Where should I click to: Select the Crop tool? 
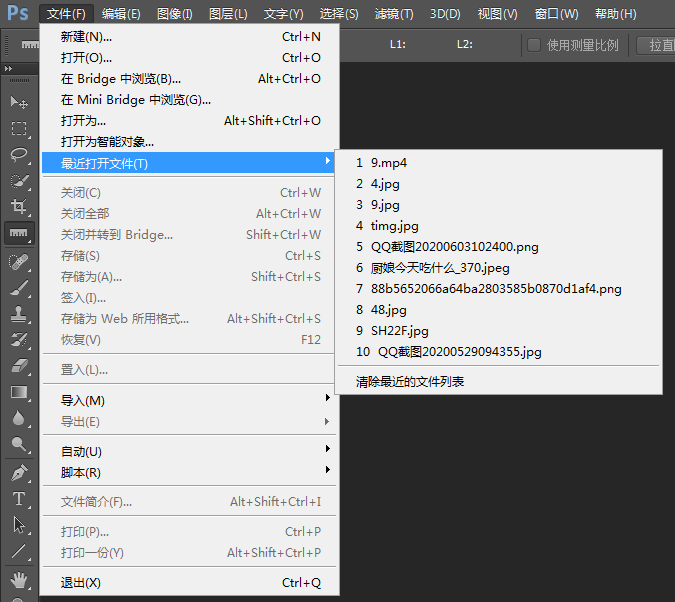tap(19, 207)
